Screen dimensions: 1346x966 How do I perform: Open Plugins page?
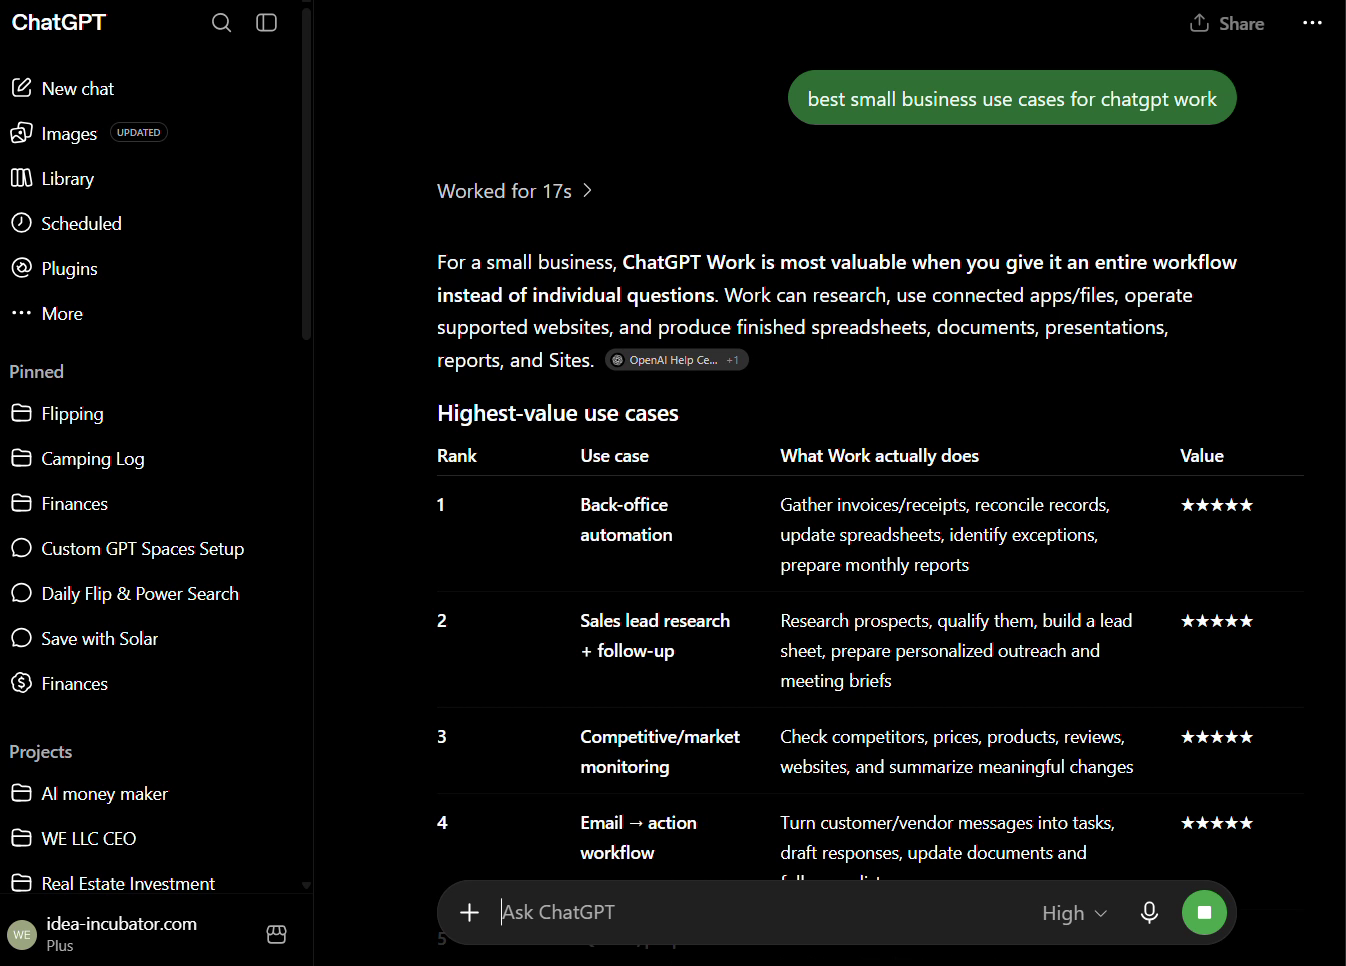[x=54, y=268]
